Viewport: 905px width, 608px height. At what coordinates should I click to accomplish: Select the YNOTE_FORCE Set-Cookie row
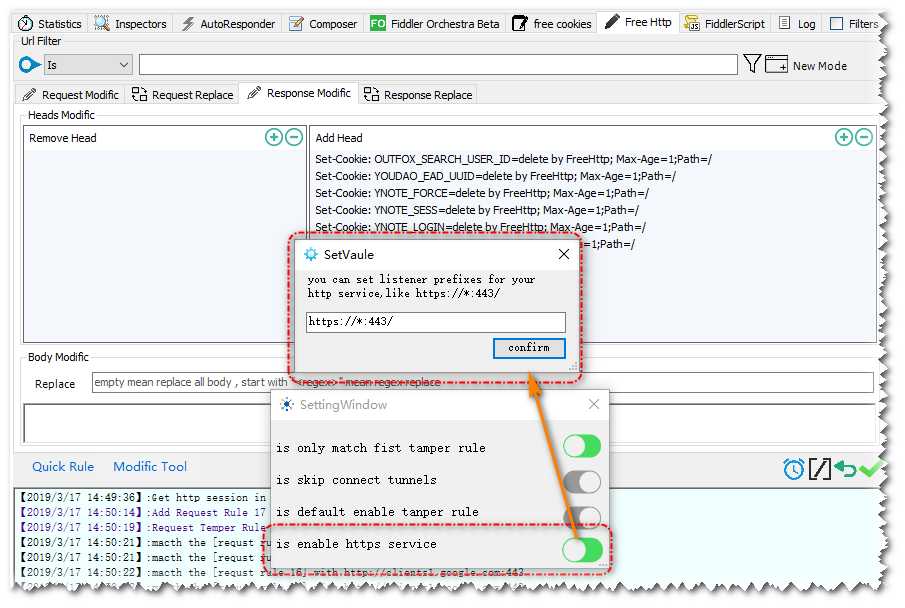coord(482,193)
